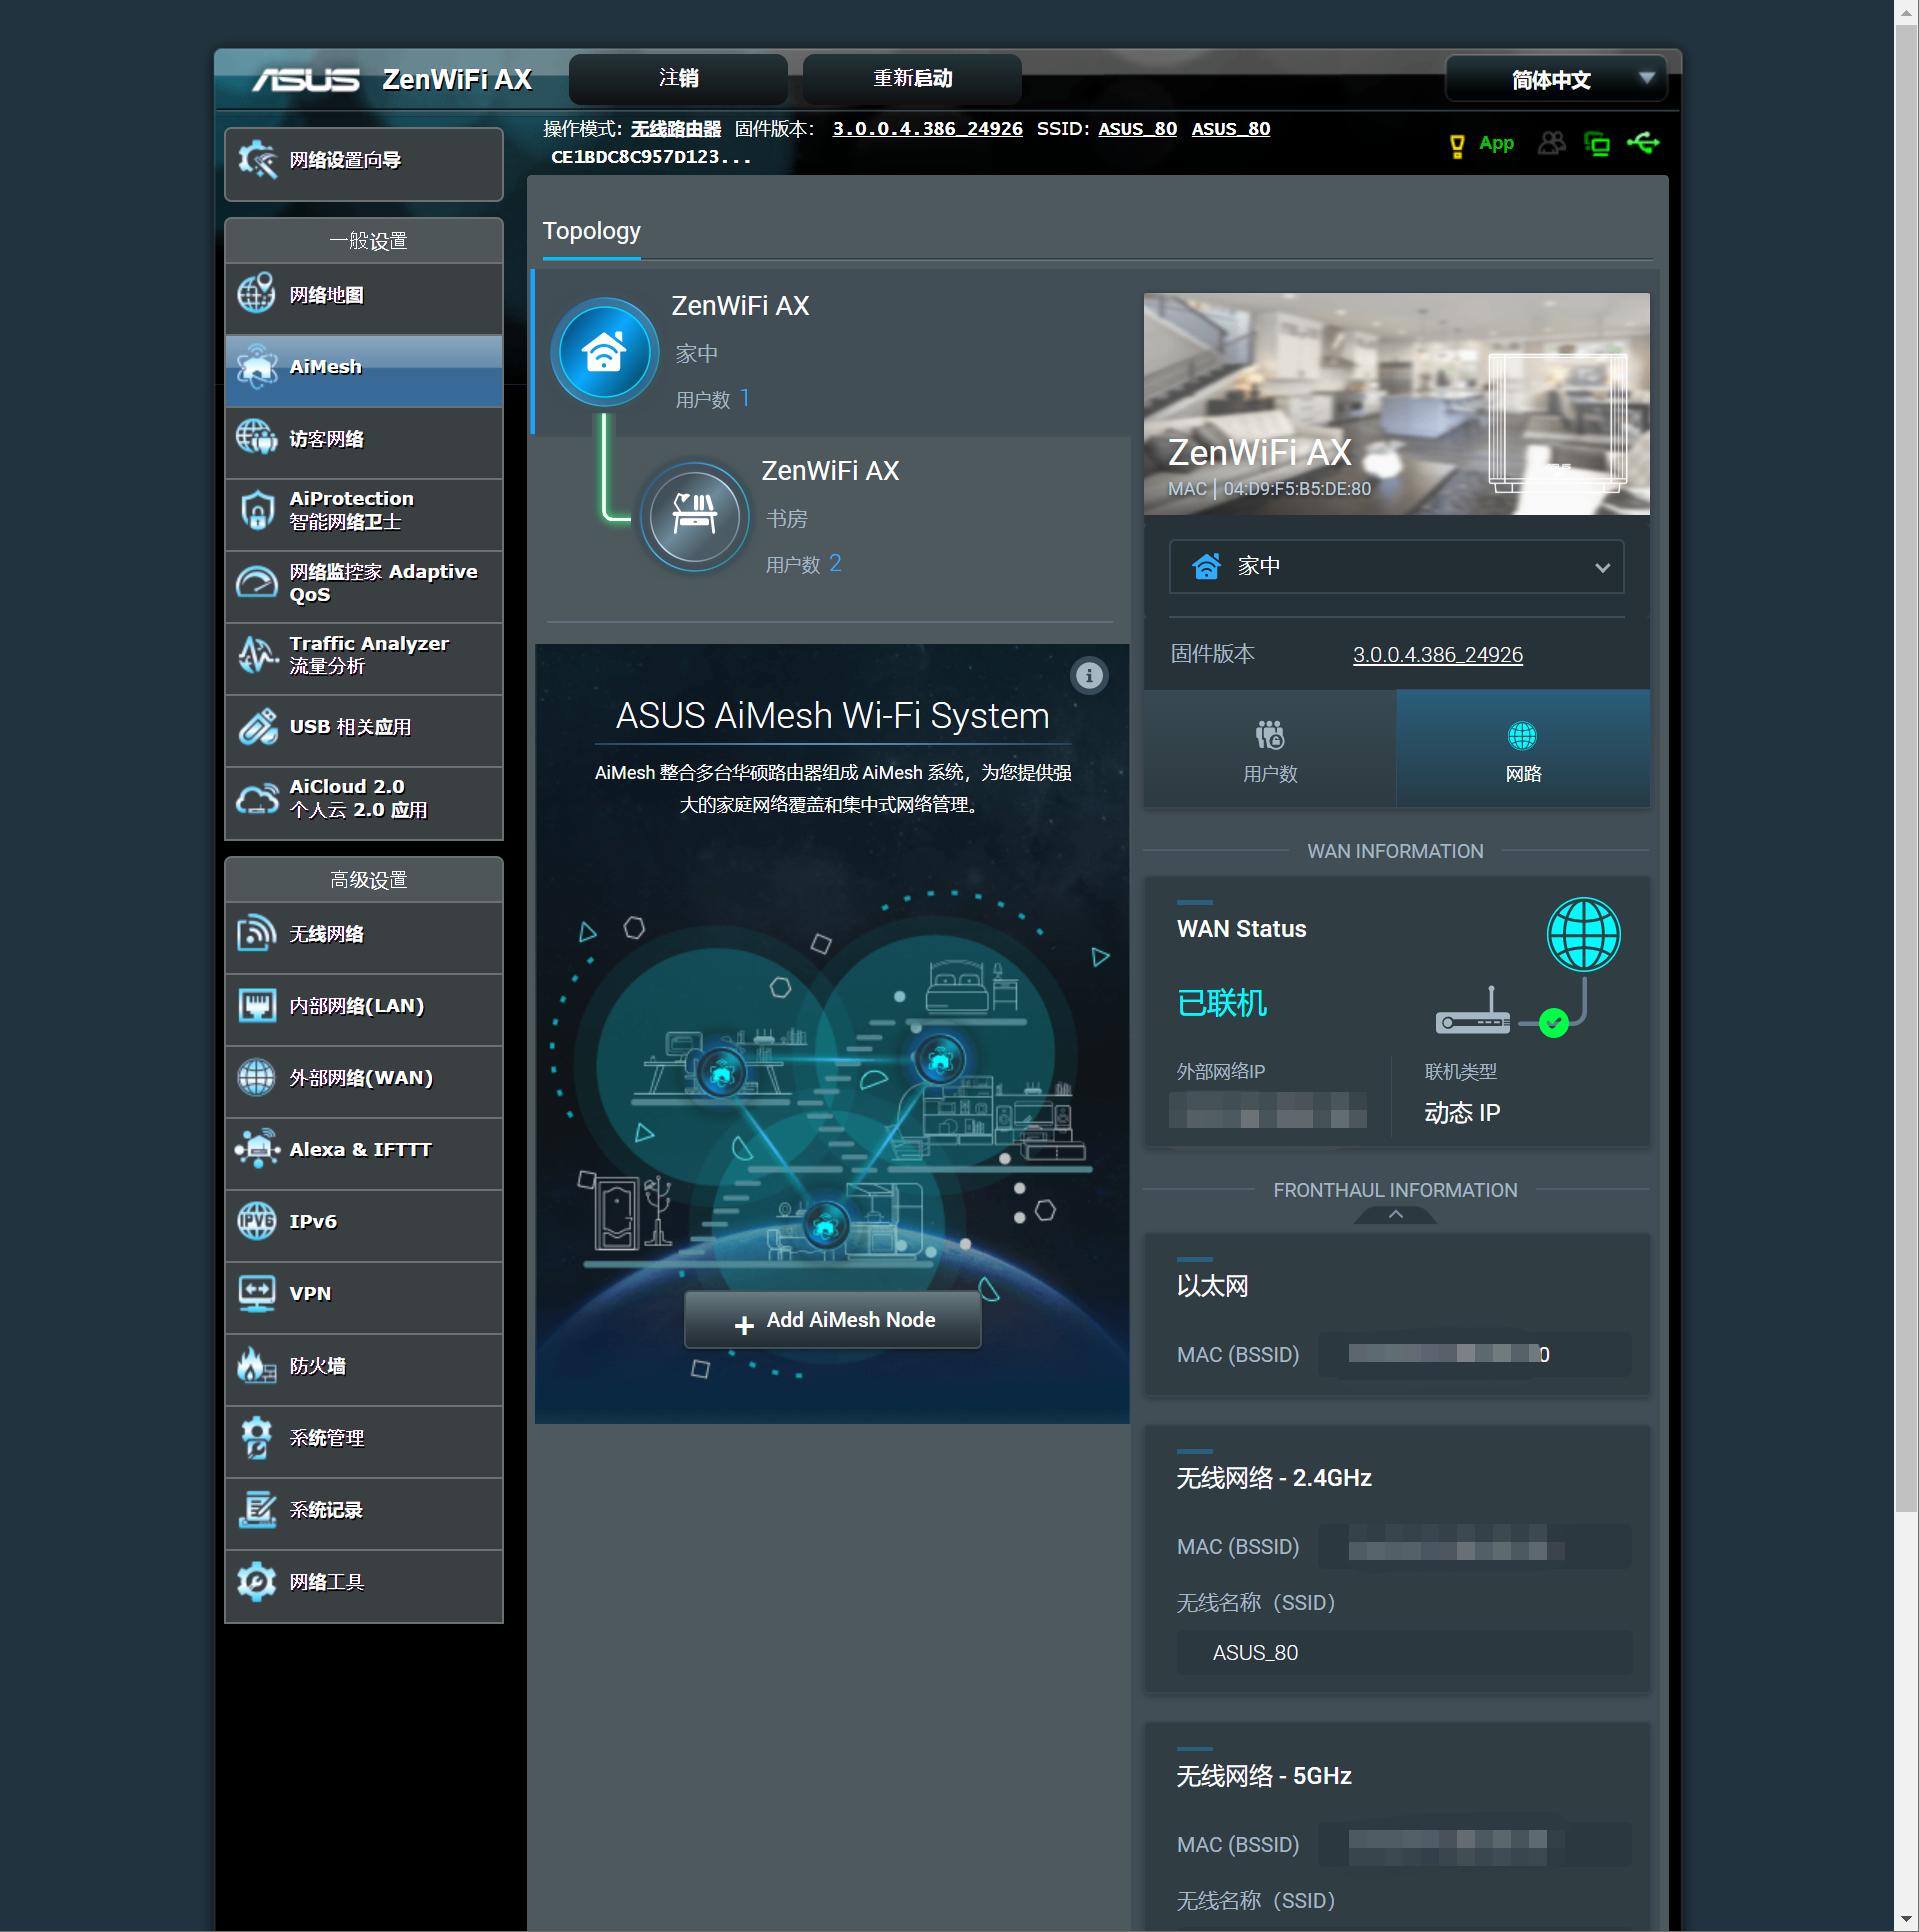
Task: Click the 已联机 WAN status text
Action: [1222, 1003]
